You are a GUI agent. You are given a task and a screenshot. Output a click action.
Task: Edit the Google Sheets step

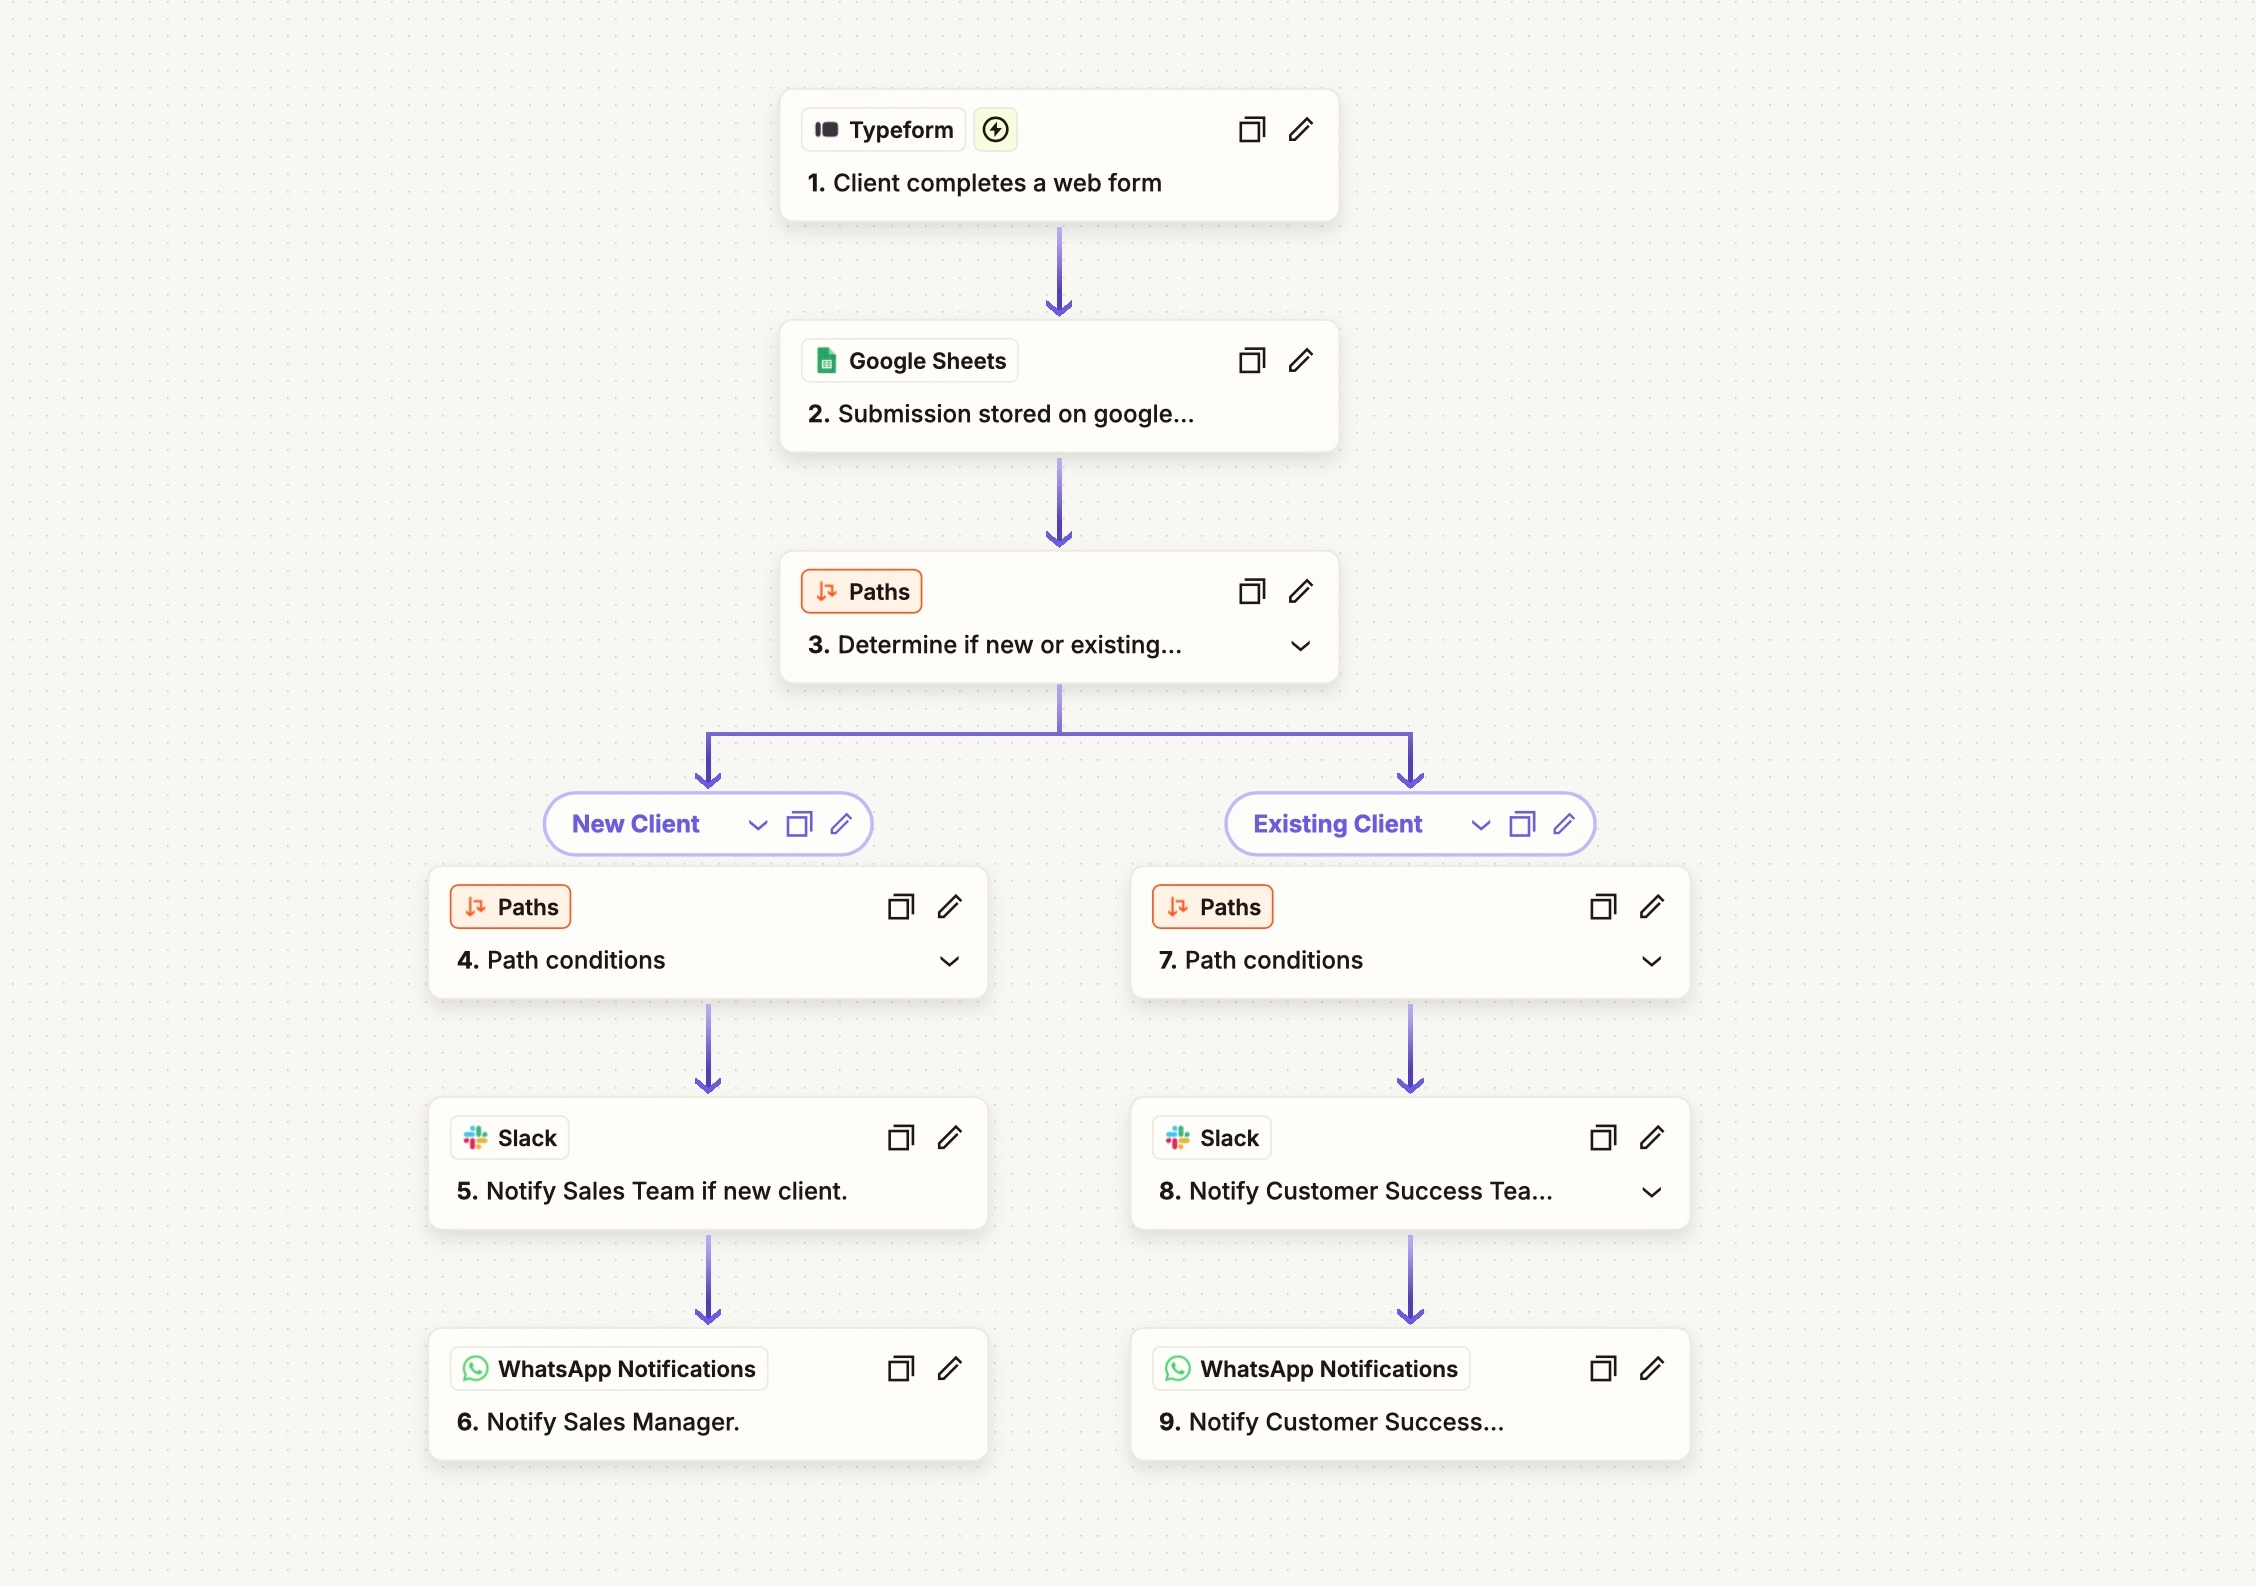pyautogui.click(x=1300, y=361)
